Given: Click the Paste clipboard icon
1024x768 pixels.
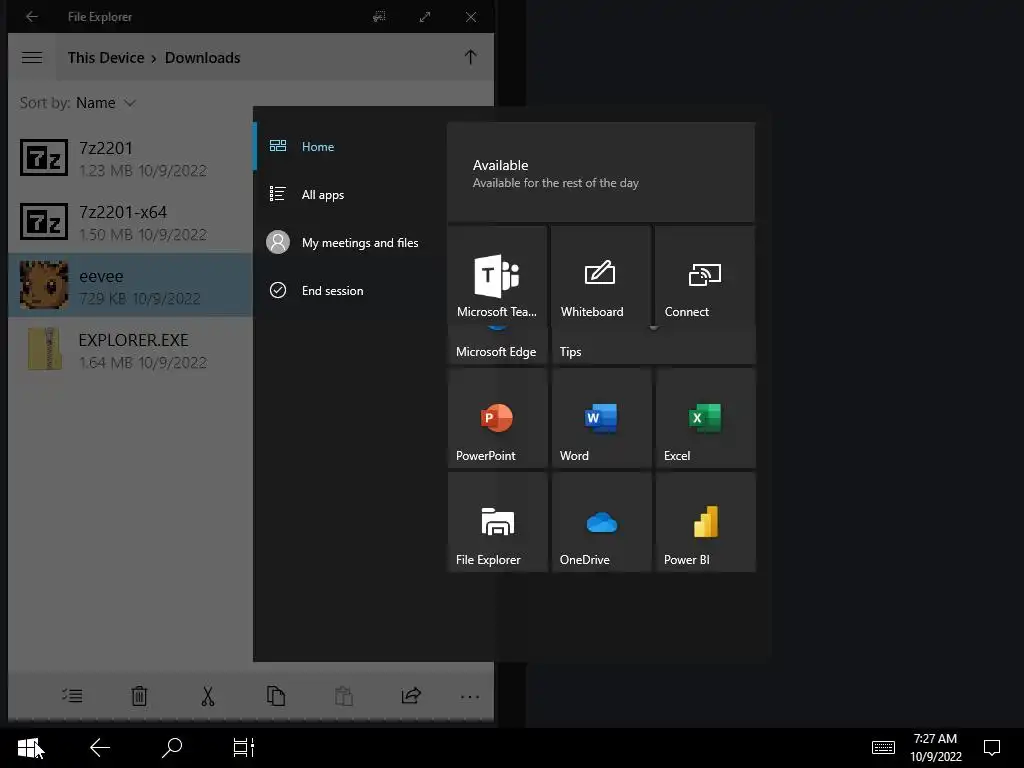Looking at the screenshot, I should (344, 696).
